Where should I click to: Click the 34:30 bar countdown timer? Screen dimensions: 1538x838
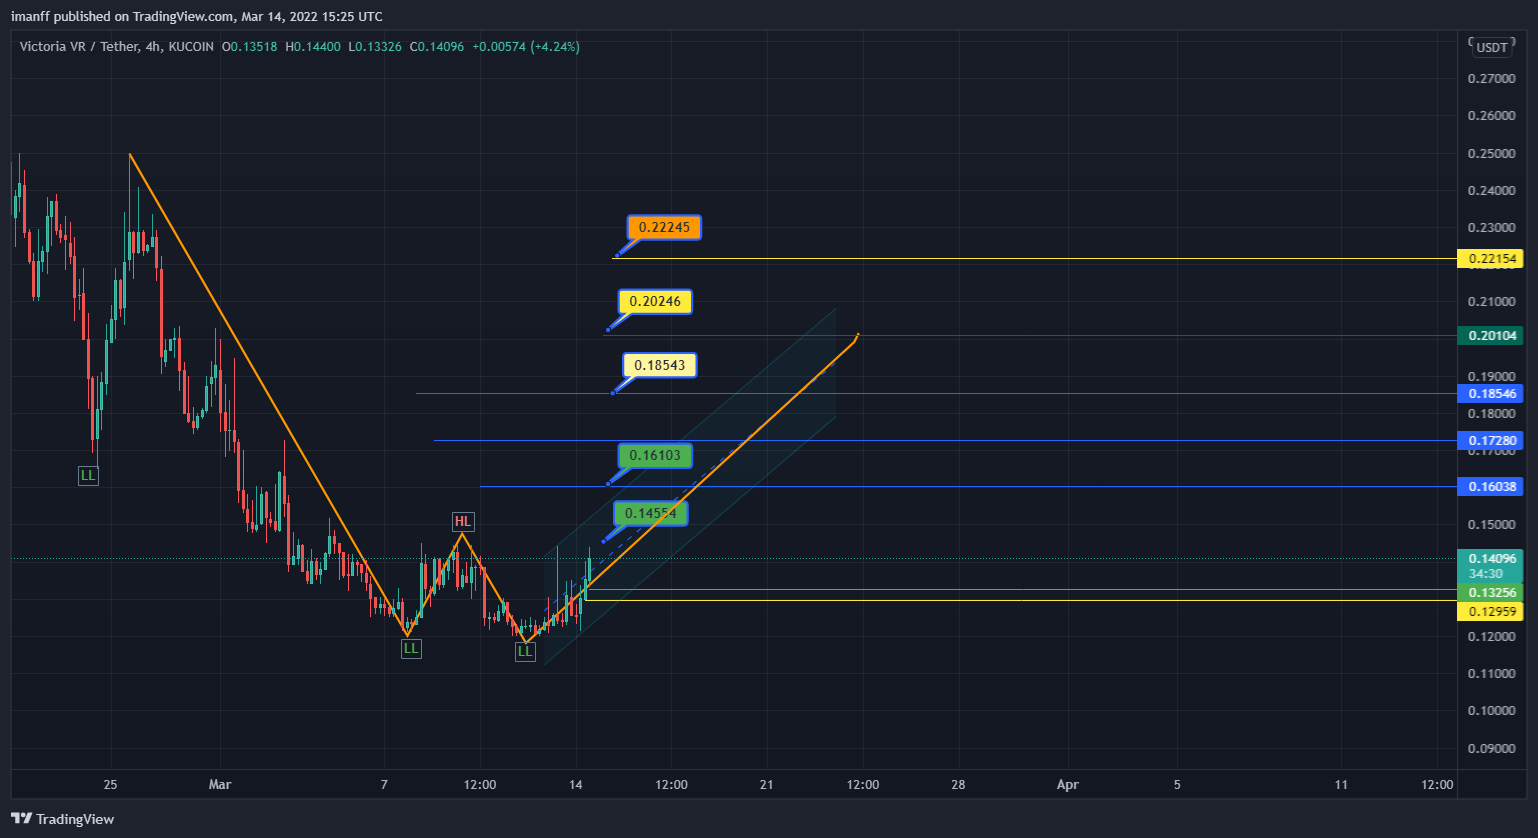coord(1486,574)
